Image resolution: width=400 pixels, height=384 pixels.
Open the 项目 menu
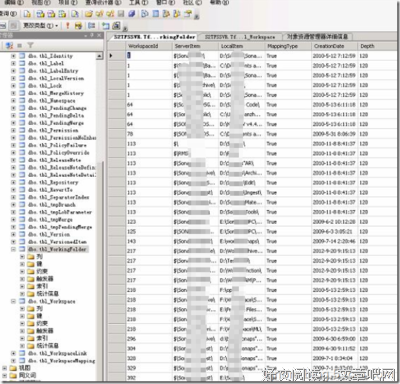tap(68, 3)
